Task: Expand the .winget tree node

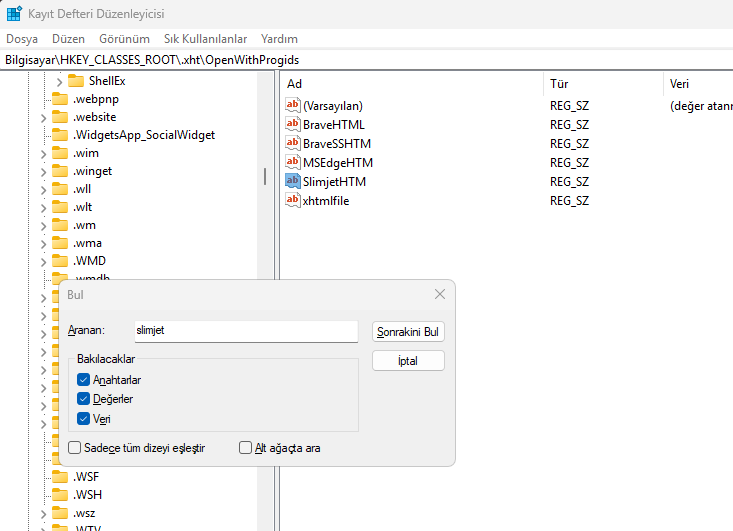Action: 43,172
